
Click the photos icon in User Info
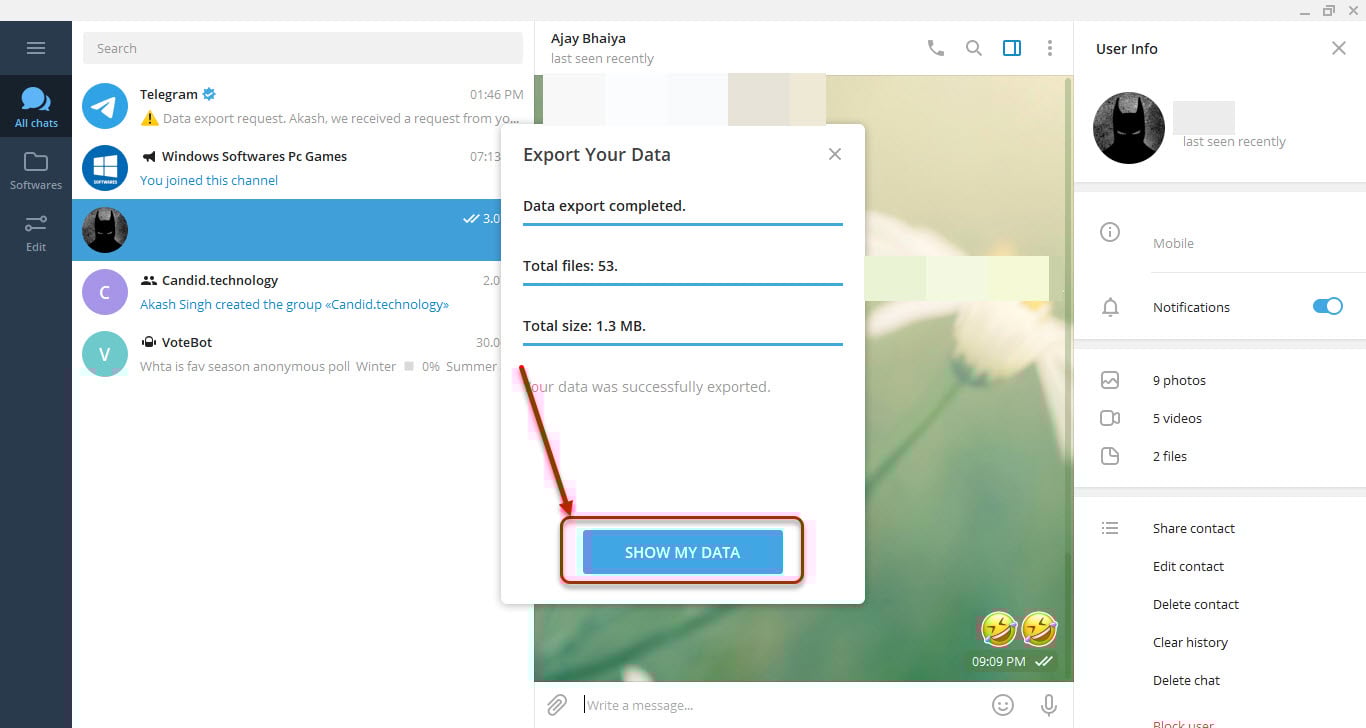click(x=1109, y=380)
